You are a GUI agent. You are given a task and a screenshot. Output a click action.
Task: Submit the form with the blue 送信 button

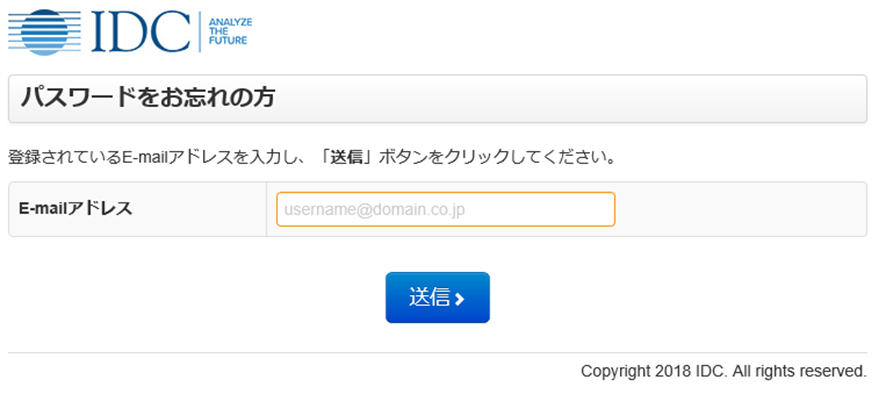[437, 297]
